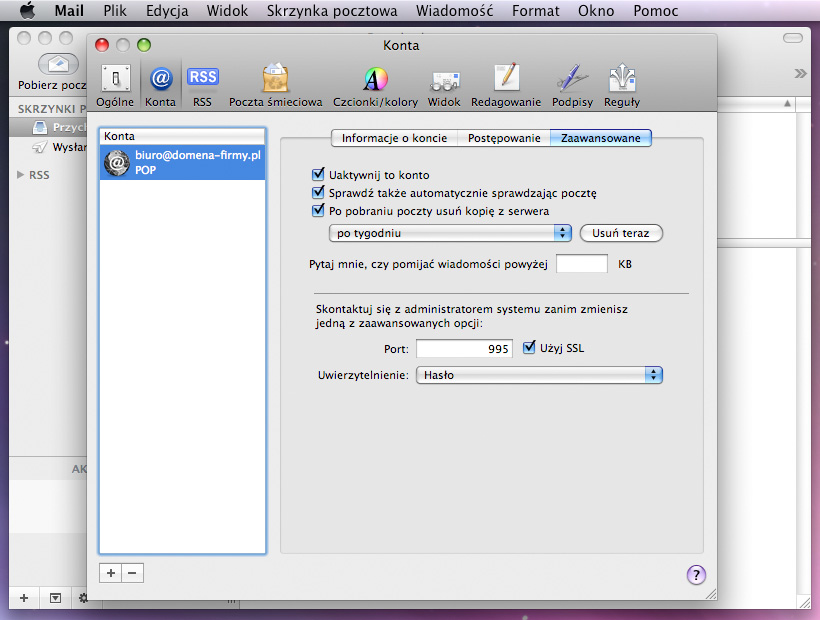Open the Wiadomość menu
The image size is (820, 620).
click(454, 10)
